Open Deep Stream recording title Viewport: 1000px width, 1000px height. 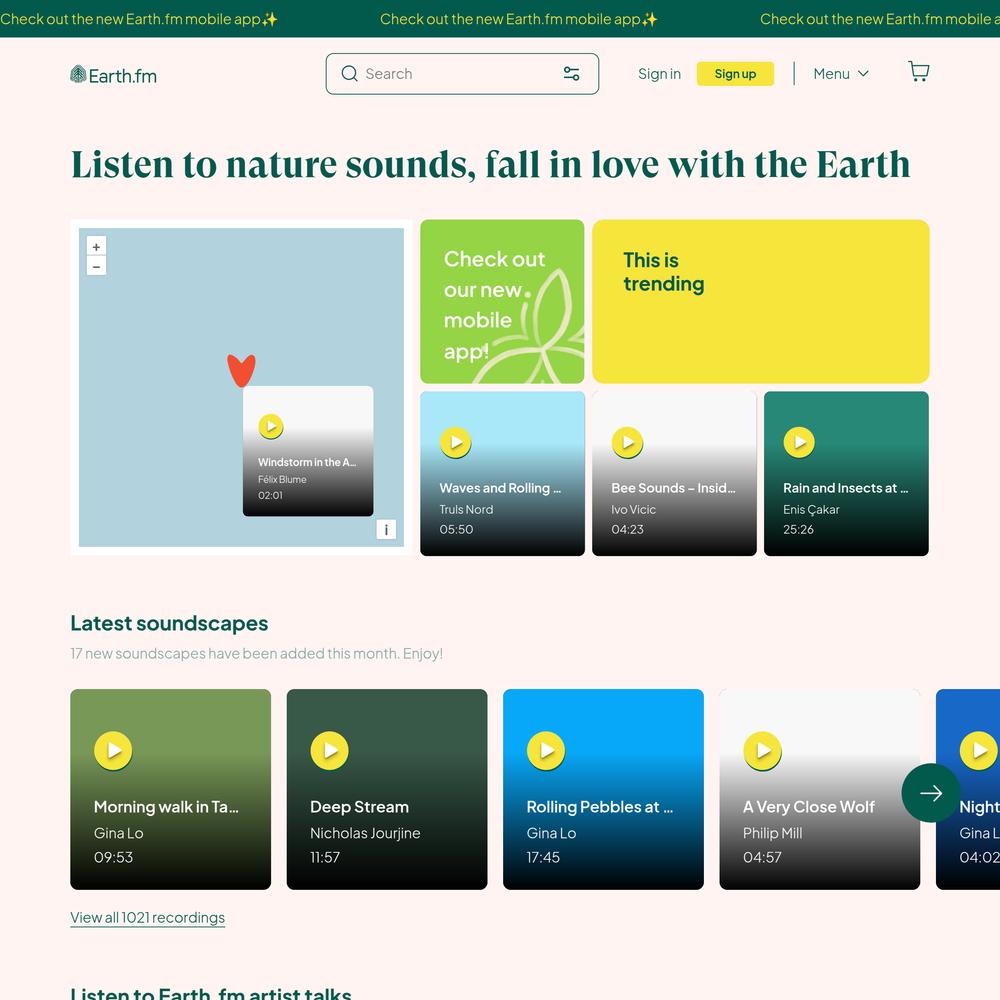pos(359,807)
